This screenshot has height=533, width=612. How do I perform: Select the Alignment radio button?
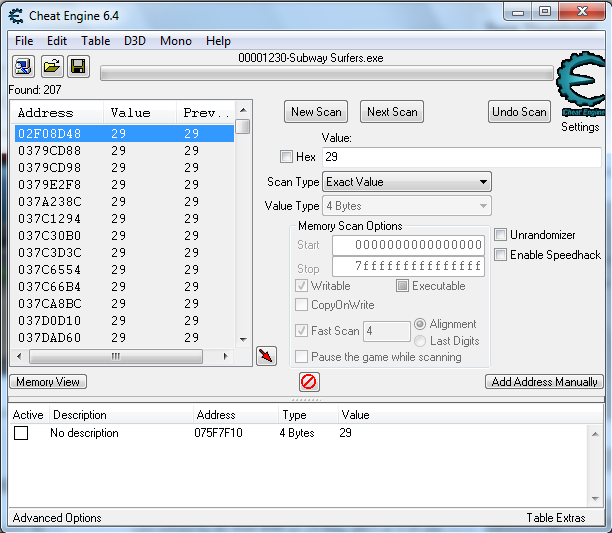click(x=420, y=324)
